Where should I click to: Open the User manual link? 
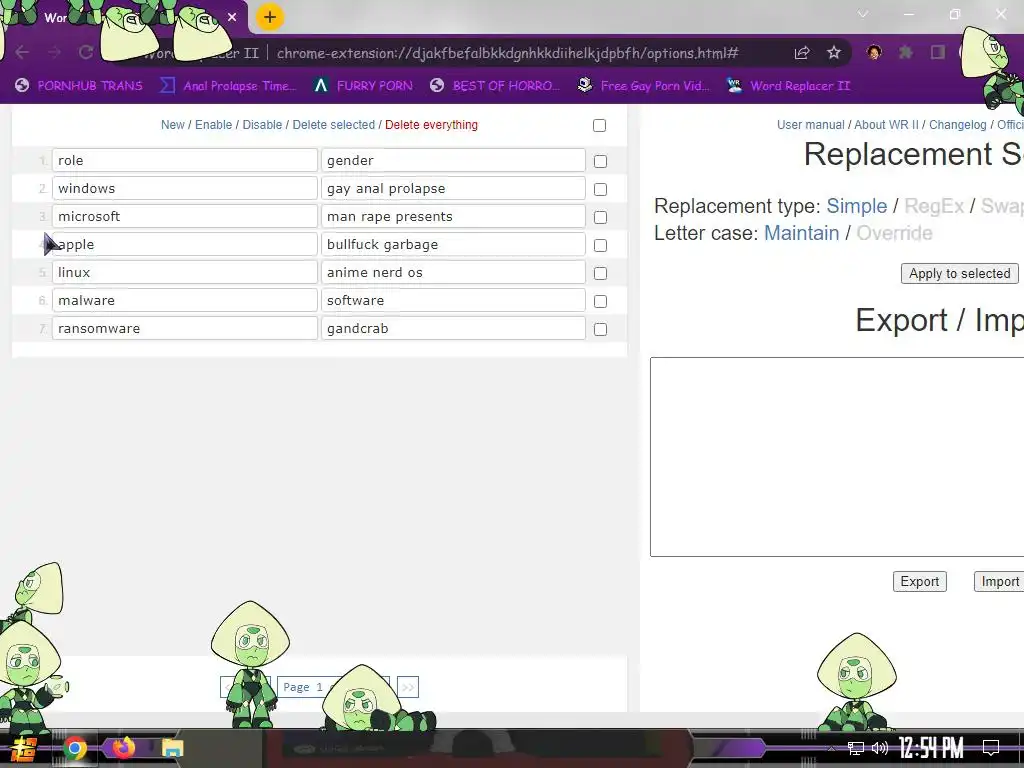pyautogui.click(x=810, y=125)
